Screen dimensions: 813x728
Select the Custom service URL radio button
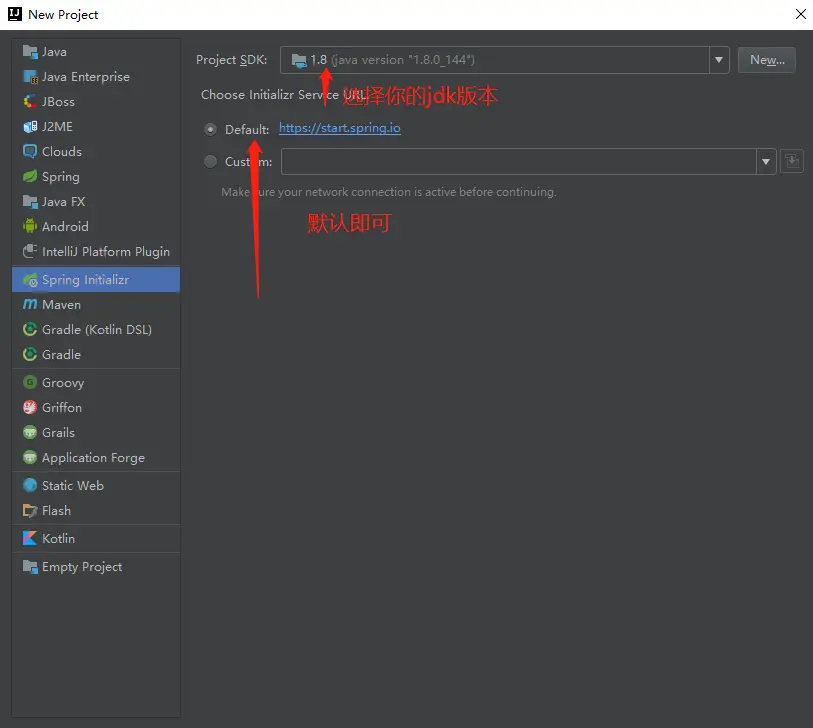[210, 162]
